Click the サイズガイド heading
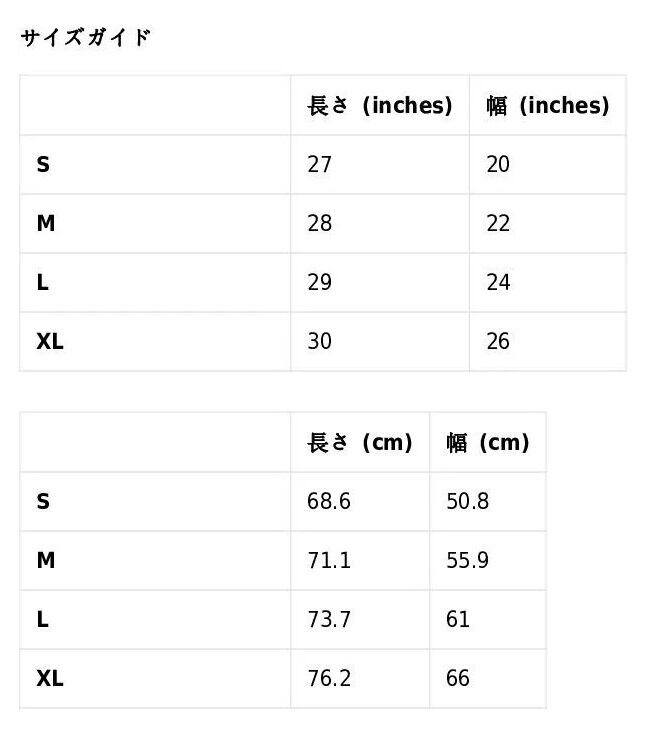This screenshot has width=650, height=750. point(85,38)
